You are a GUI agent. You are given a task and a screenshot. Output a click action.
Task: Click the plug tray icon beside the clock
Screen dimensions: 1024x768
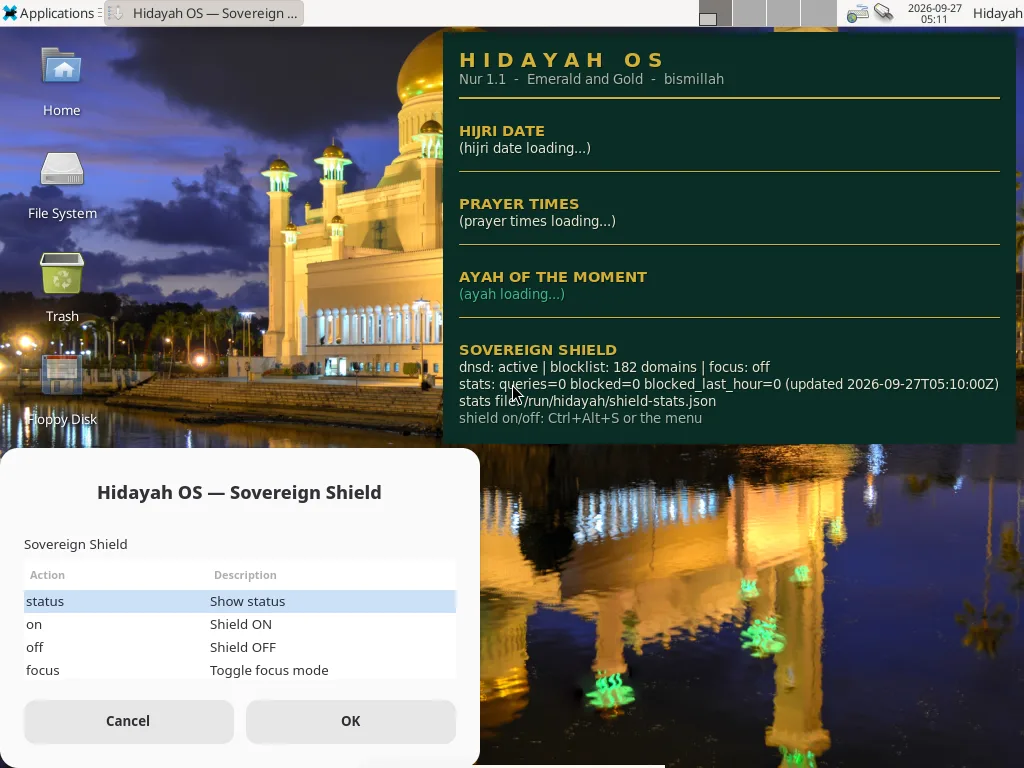pos(884,12)
